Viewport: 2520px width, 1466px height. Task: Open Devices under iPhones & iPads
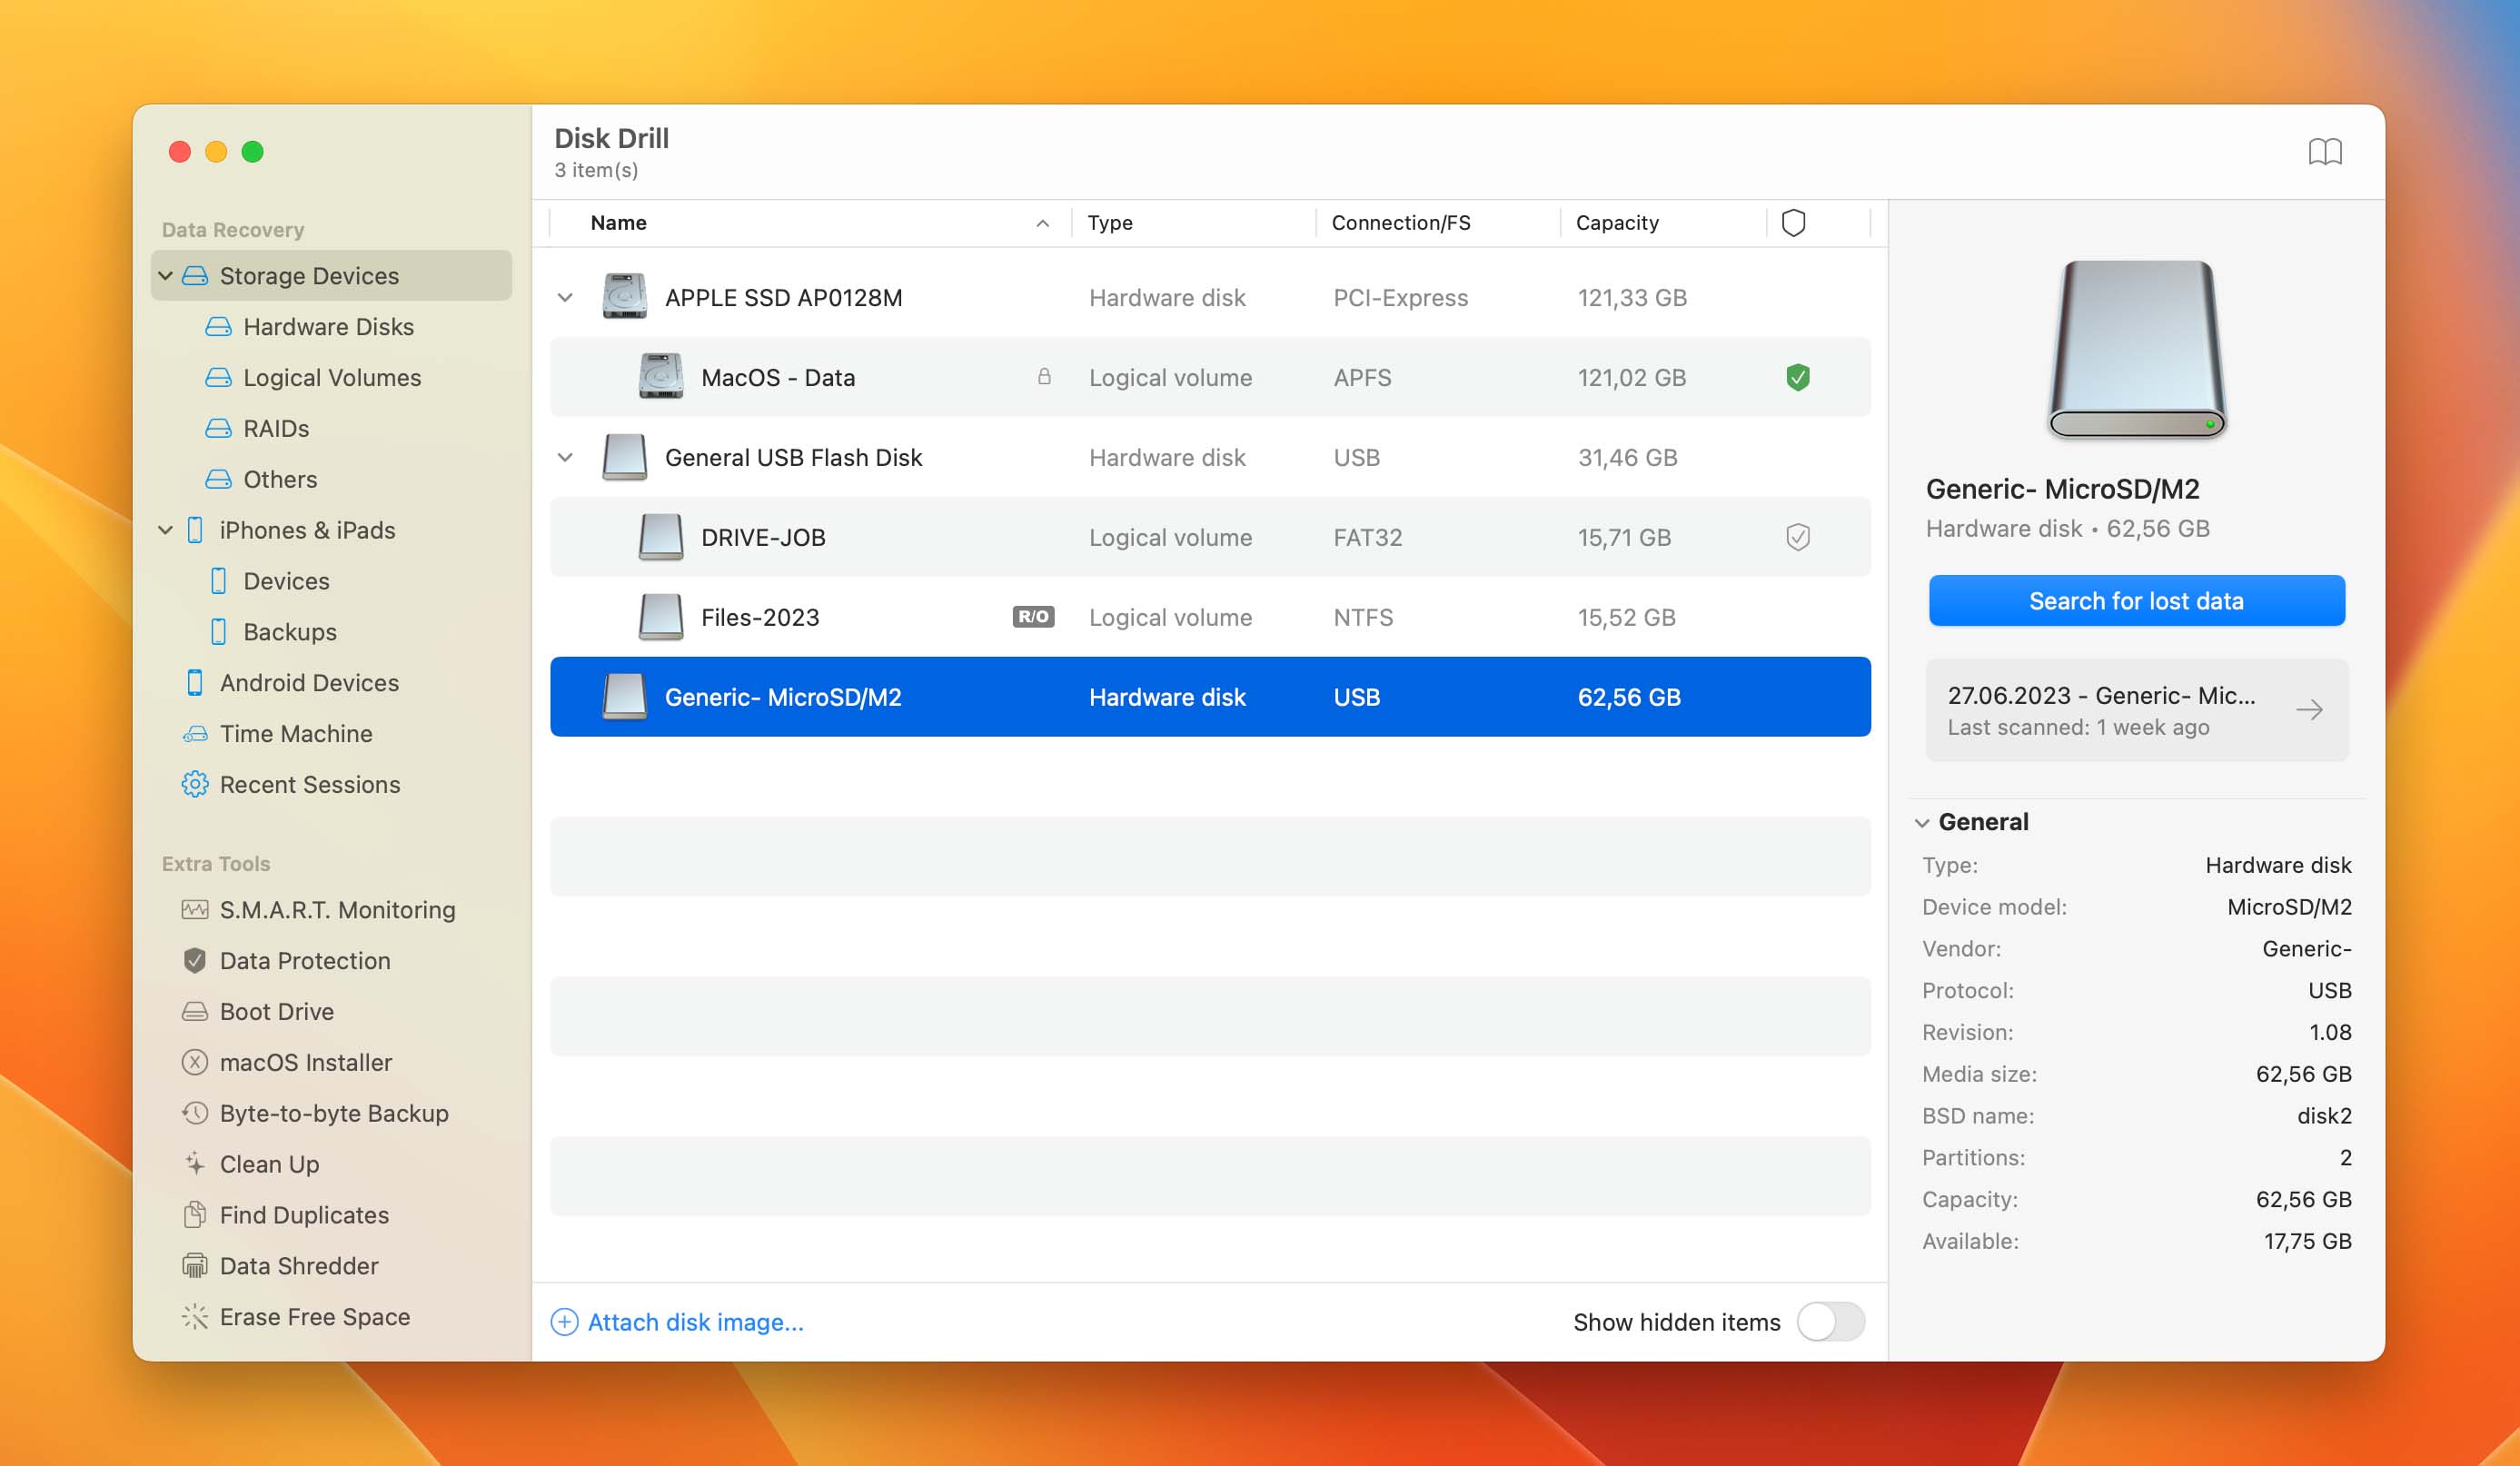286,581
